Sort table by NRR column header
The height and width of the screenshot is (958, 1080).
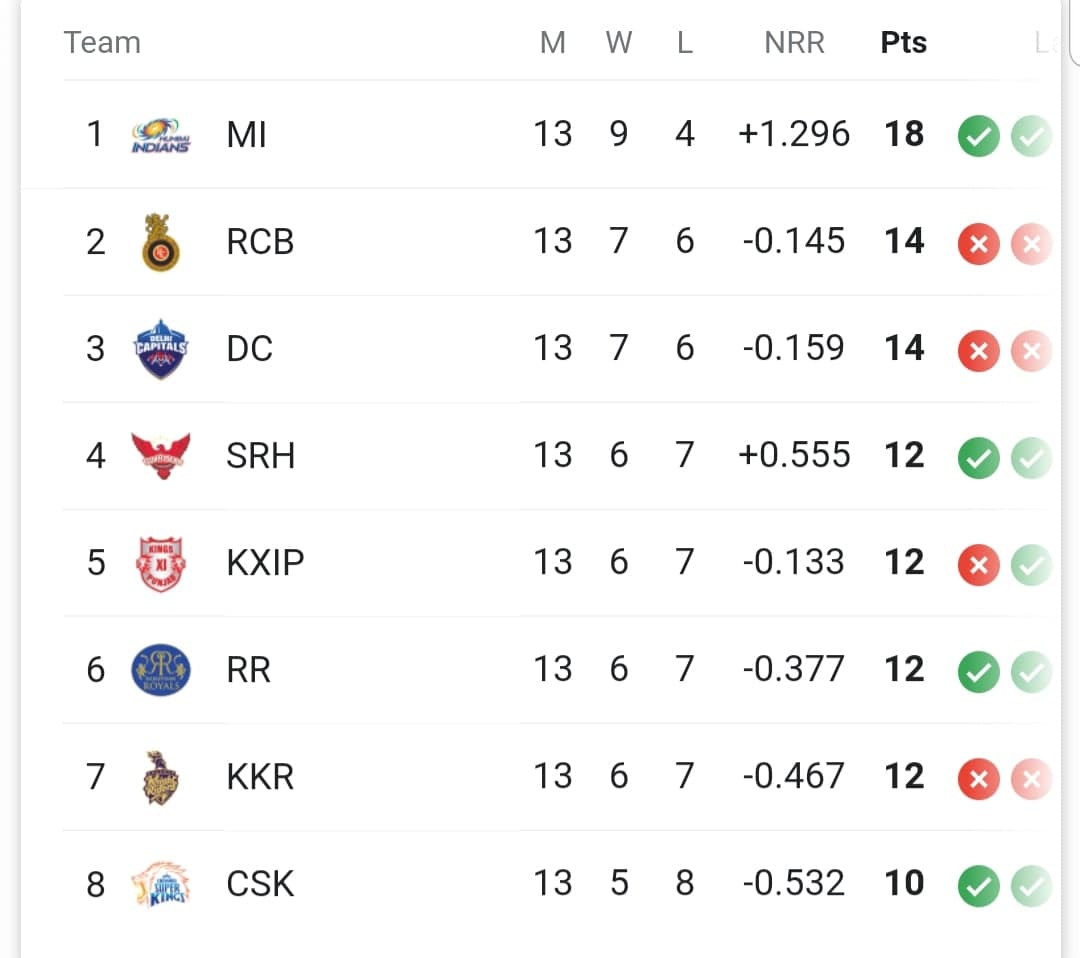tap(794, 43)
